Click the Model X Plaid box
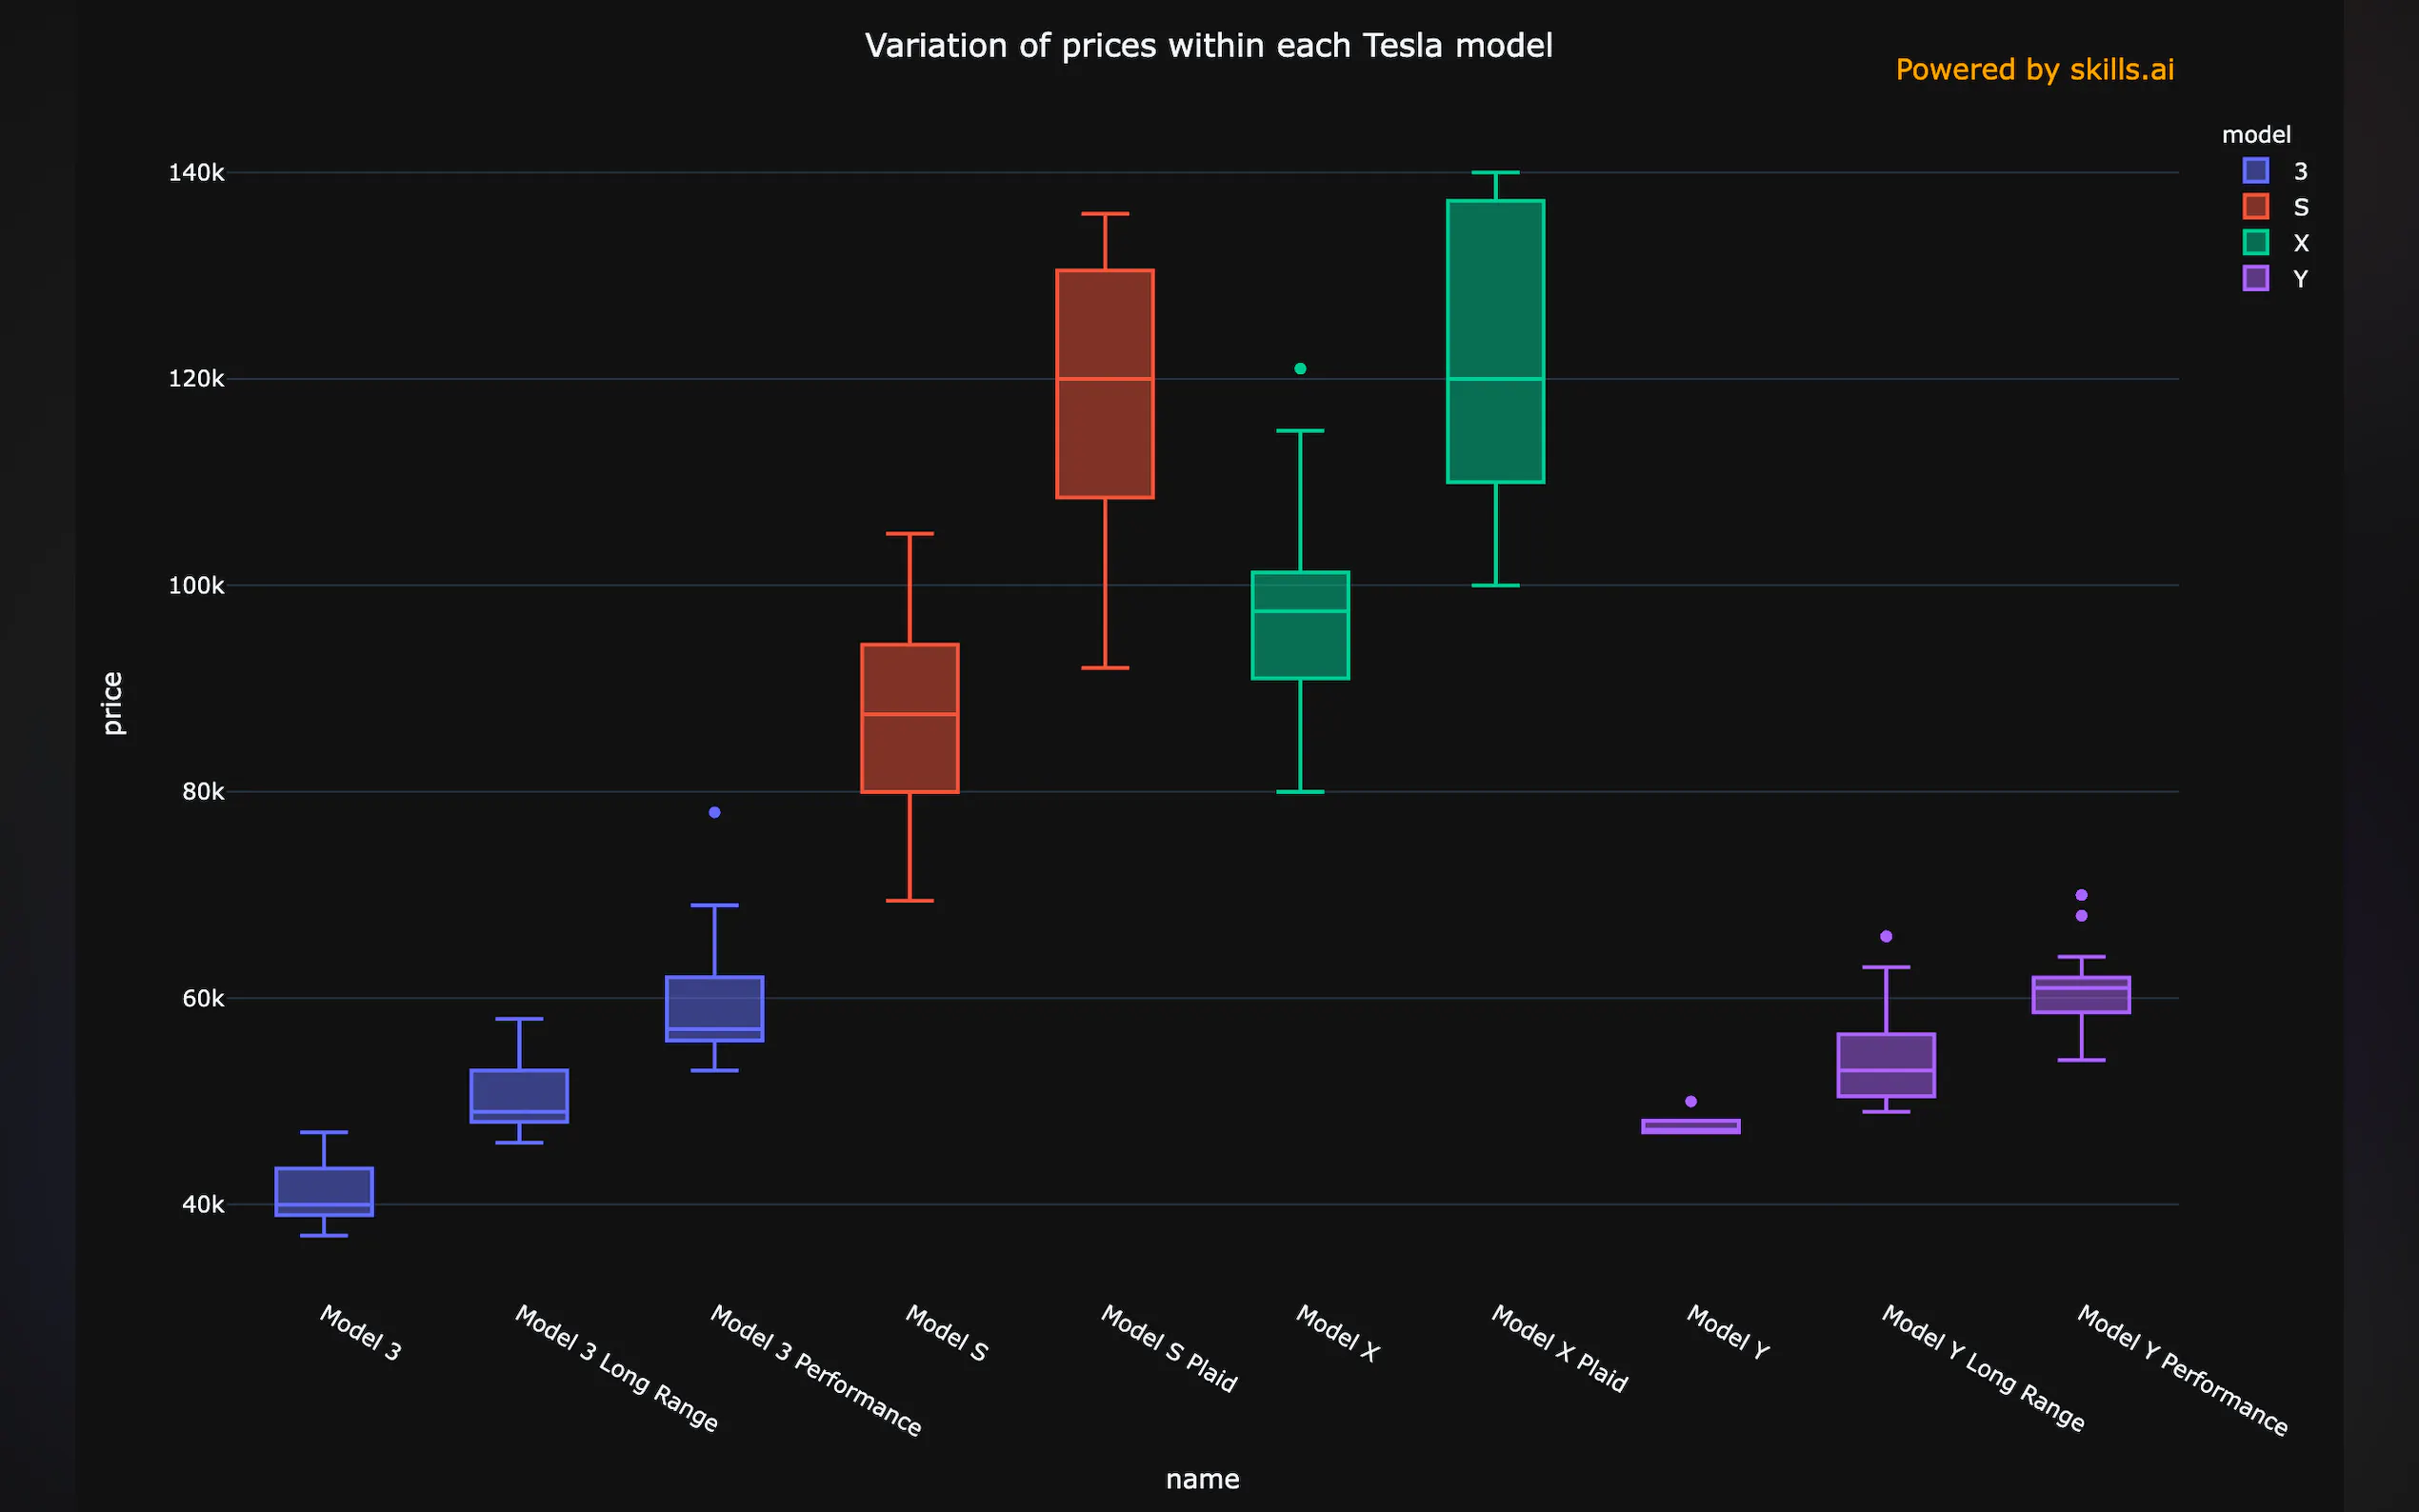The height and width of the screenshot is (1512, 2419). pos(1495,341)
